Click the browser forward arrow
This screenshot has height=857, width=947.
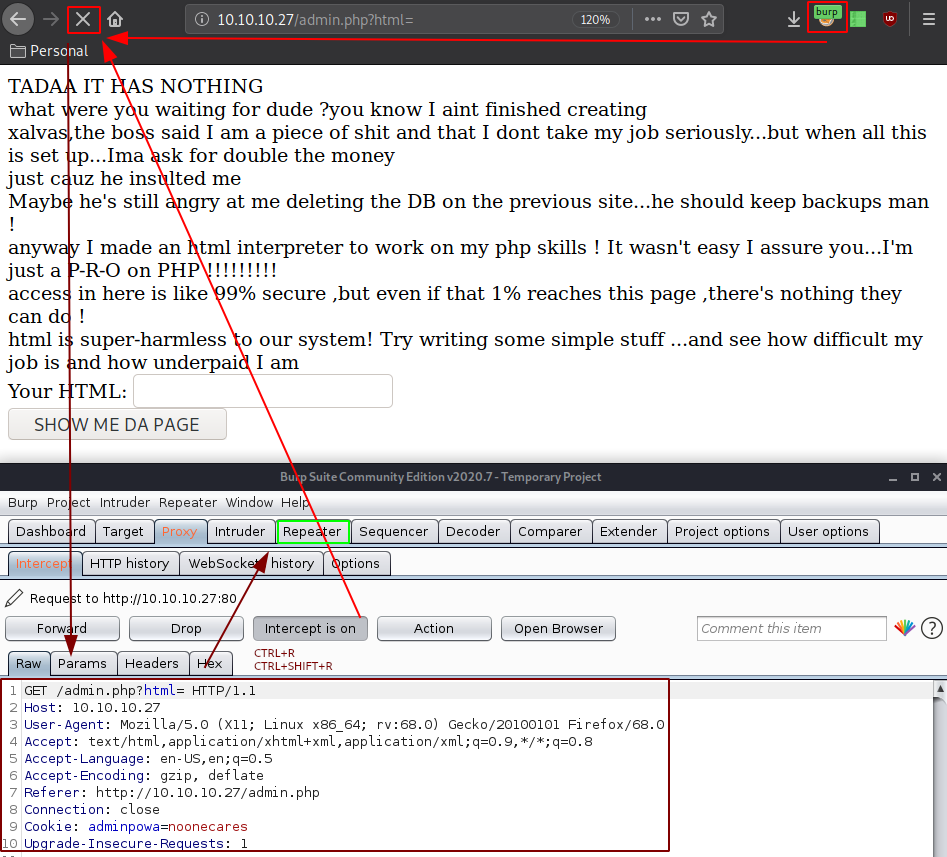point(51,19)
